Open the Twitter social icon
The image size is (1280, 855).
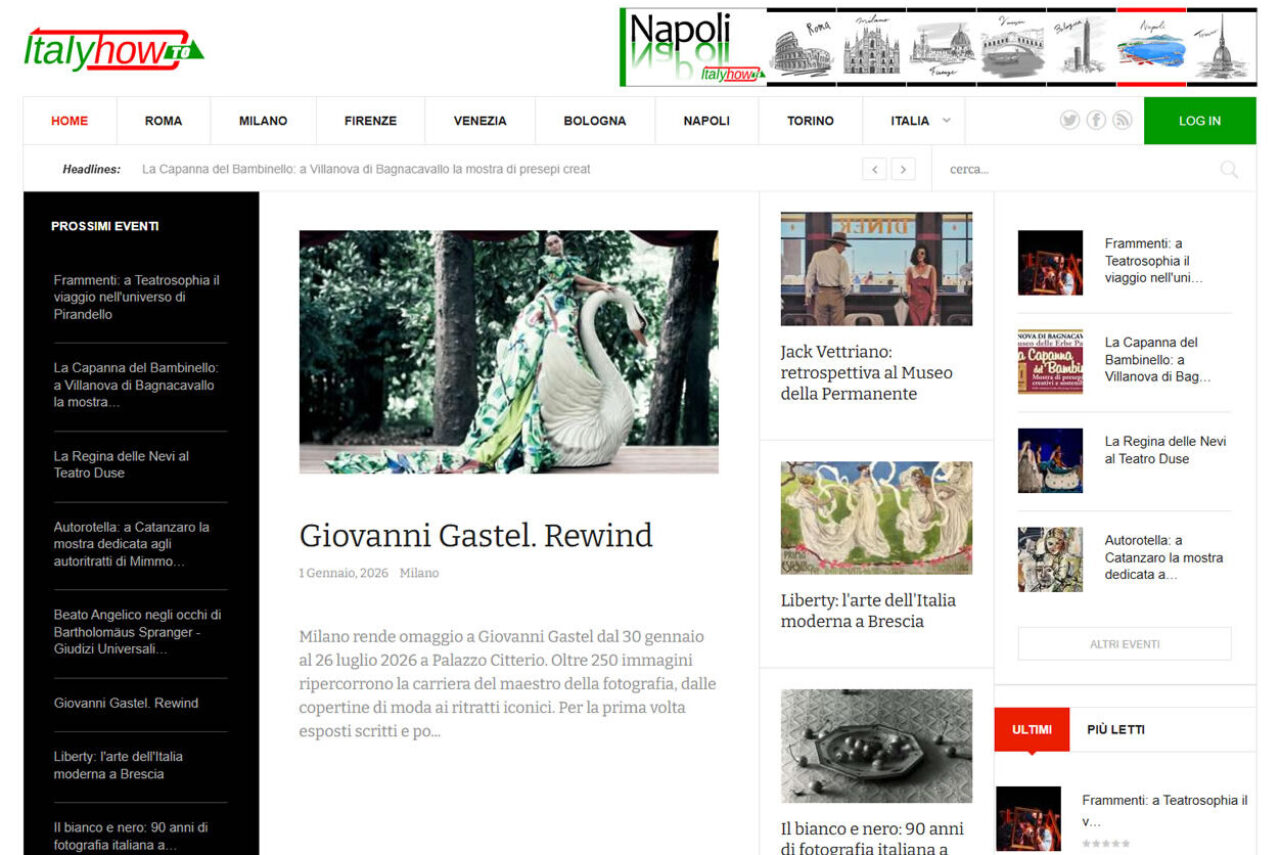point(1069,120)
